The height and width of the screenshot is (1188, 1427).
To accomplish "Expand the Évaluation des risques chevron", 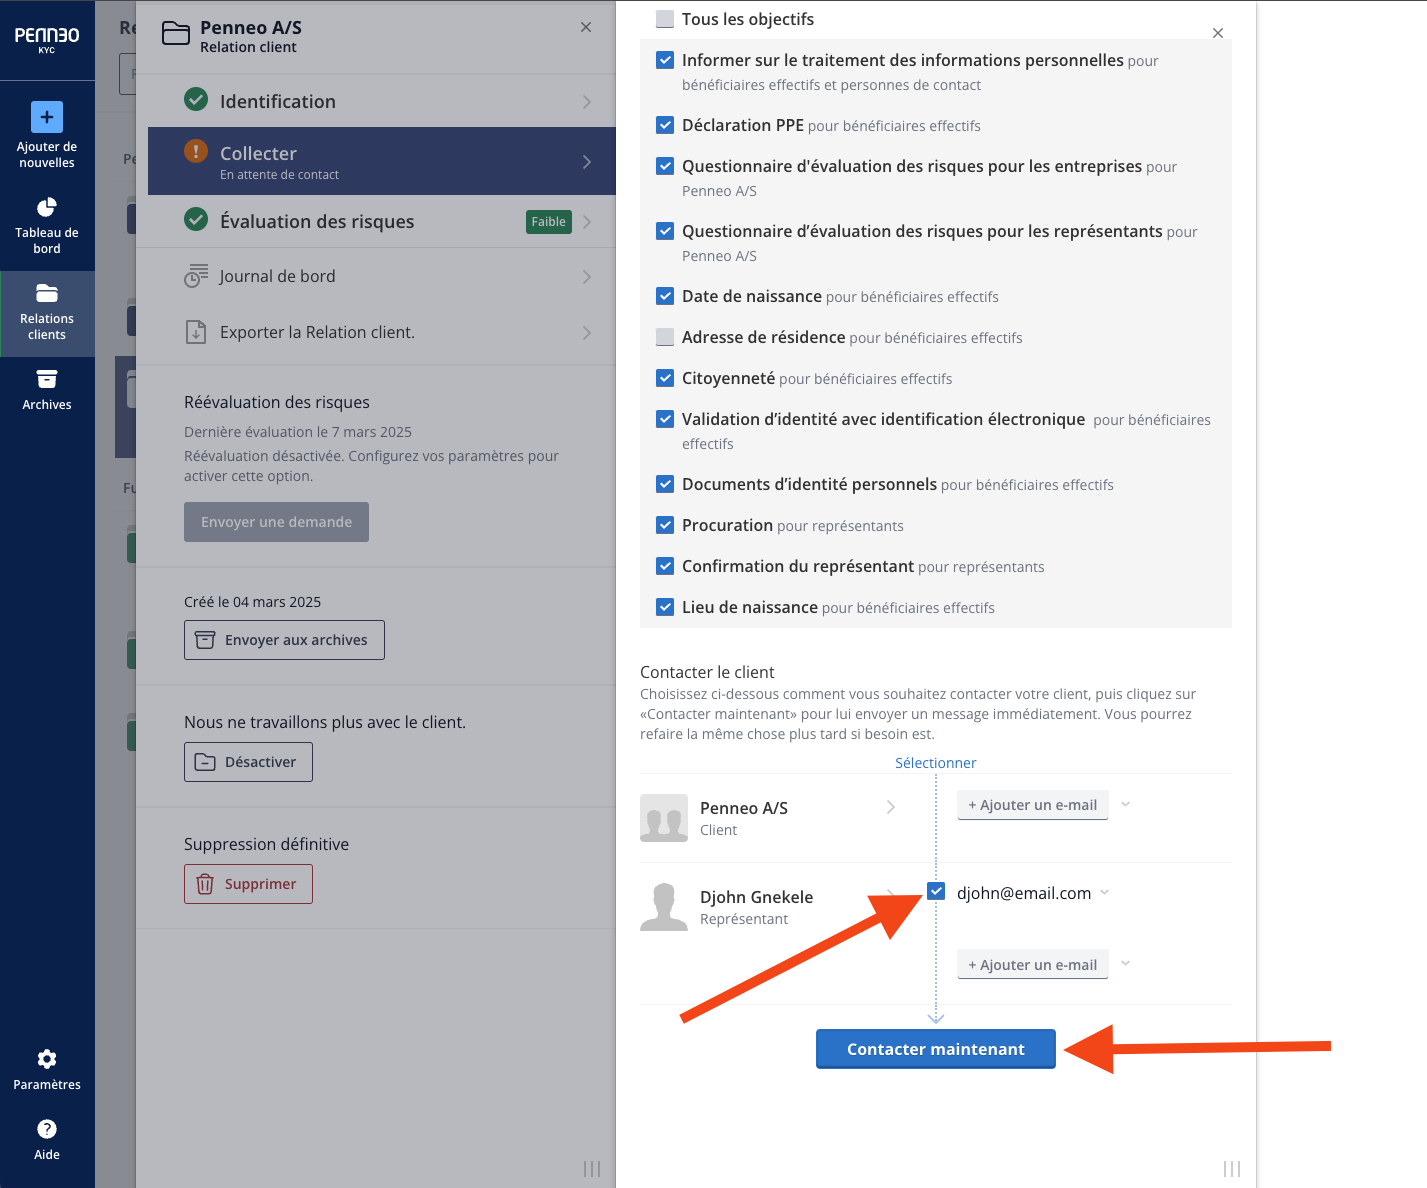I will click(587, 222).
